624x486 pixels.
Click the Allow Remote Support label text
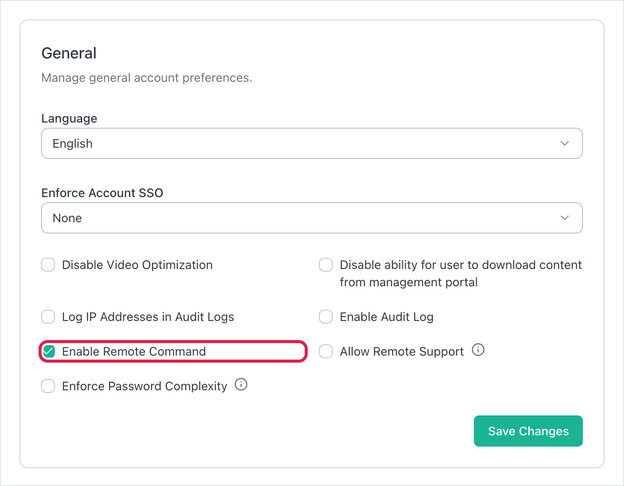pyautogui.click(x=402, y=351)
